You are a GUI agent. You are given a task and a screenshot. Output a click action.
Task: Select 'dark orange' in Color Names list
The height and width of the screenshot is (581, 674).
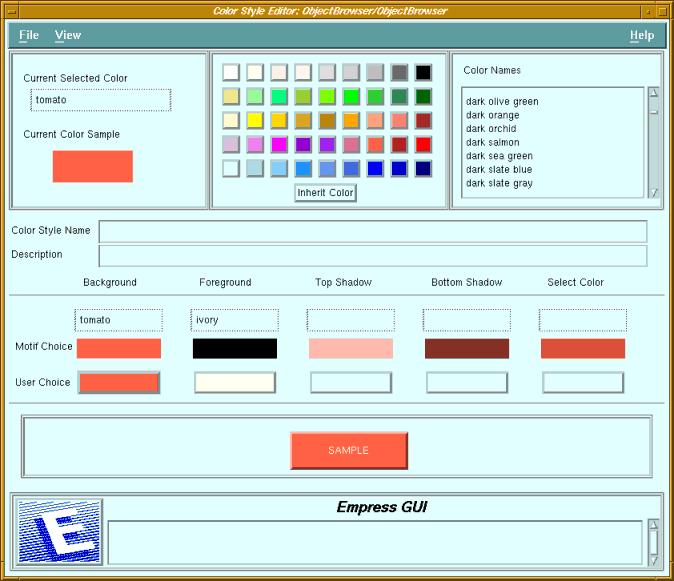tap(493, 115)
